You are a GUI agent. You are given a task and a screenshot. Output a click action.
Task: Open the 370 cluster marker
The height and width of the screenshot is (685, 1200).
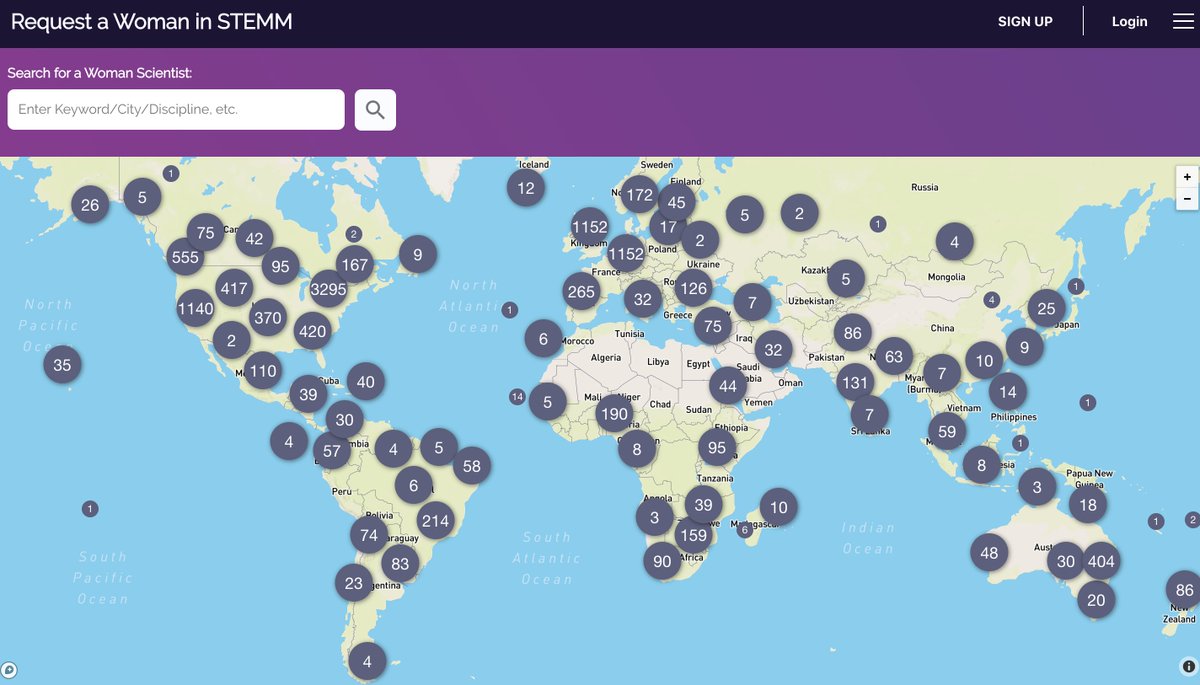pyautogui.click(x=268, y=318)
